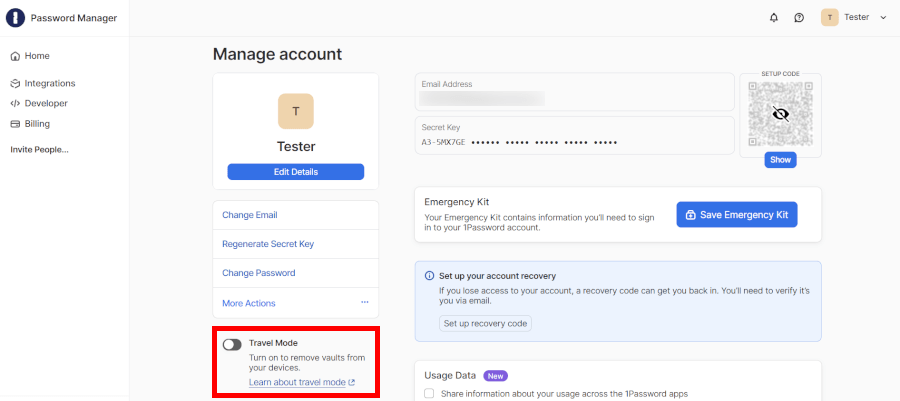Click Invite People in sidebar
This screenshot has height=401, width=900.
coord(39,150)
